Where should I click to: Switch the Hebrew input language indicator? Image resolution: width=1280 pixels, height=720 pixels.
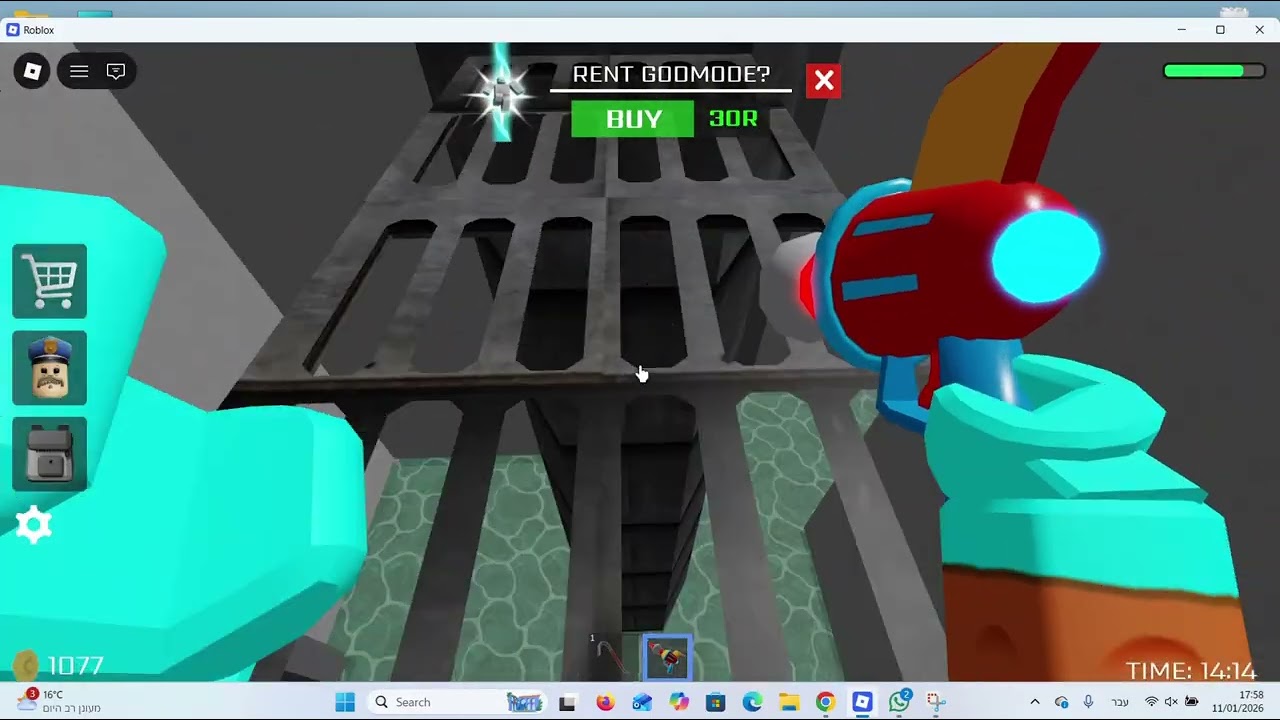pos(1120,702)
